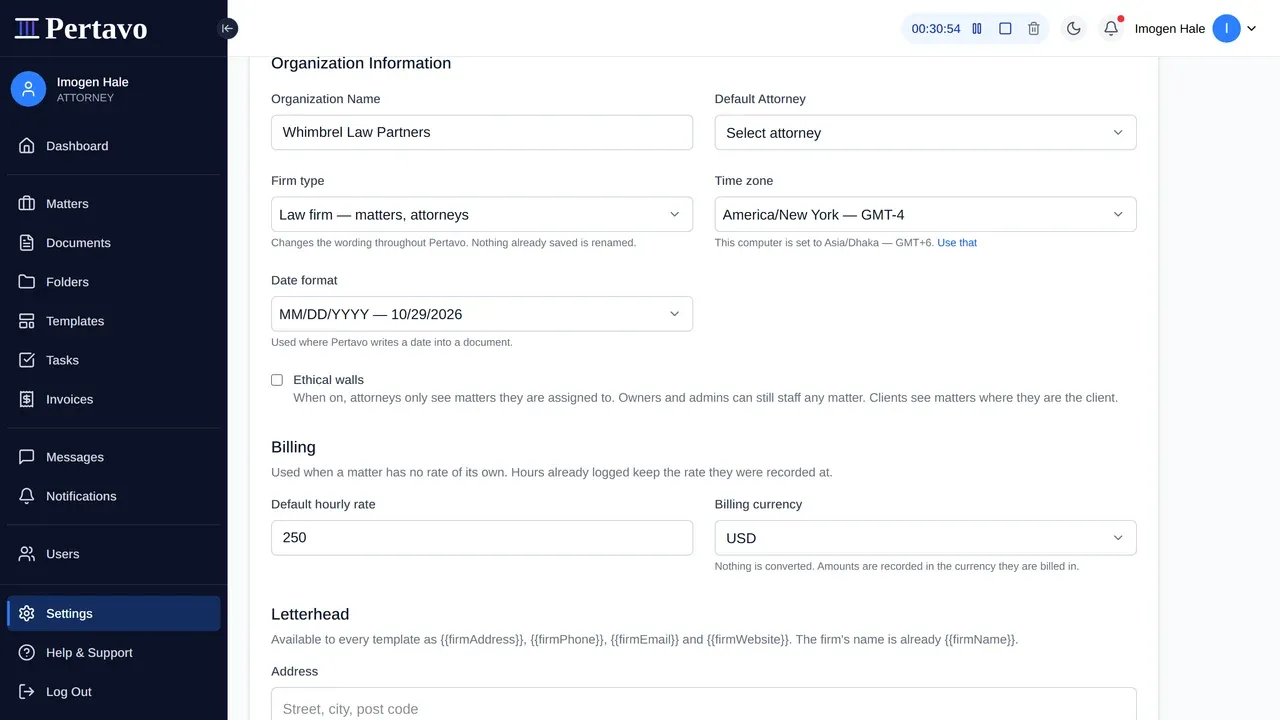Image resolution: width=1280 pixels, height=720 pixels.
Task: Click the "Use that" time zone link
Action: click(x=957, y=243)
